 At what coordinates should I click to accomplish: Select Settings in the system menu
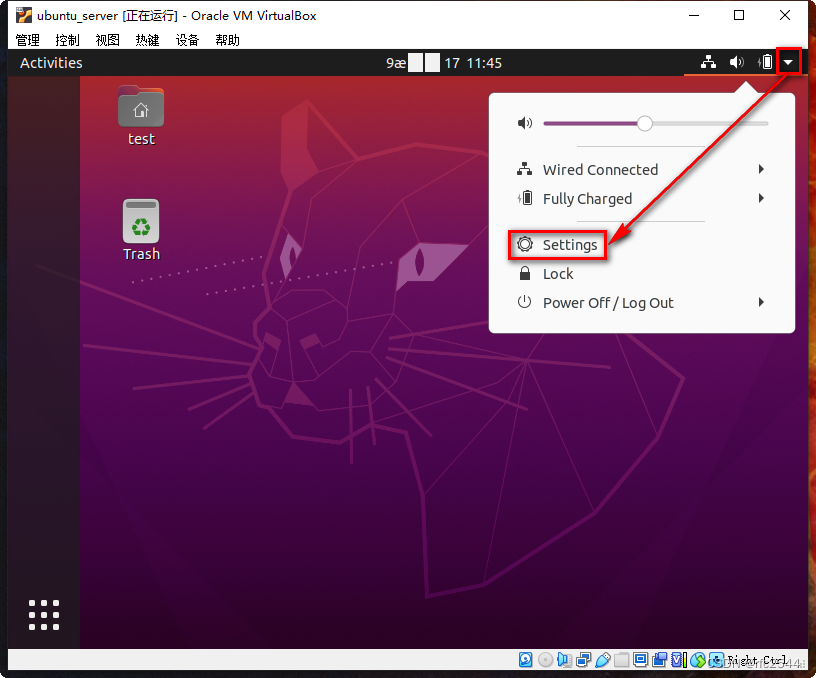point(642,245)
